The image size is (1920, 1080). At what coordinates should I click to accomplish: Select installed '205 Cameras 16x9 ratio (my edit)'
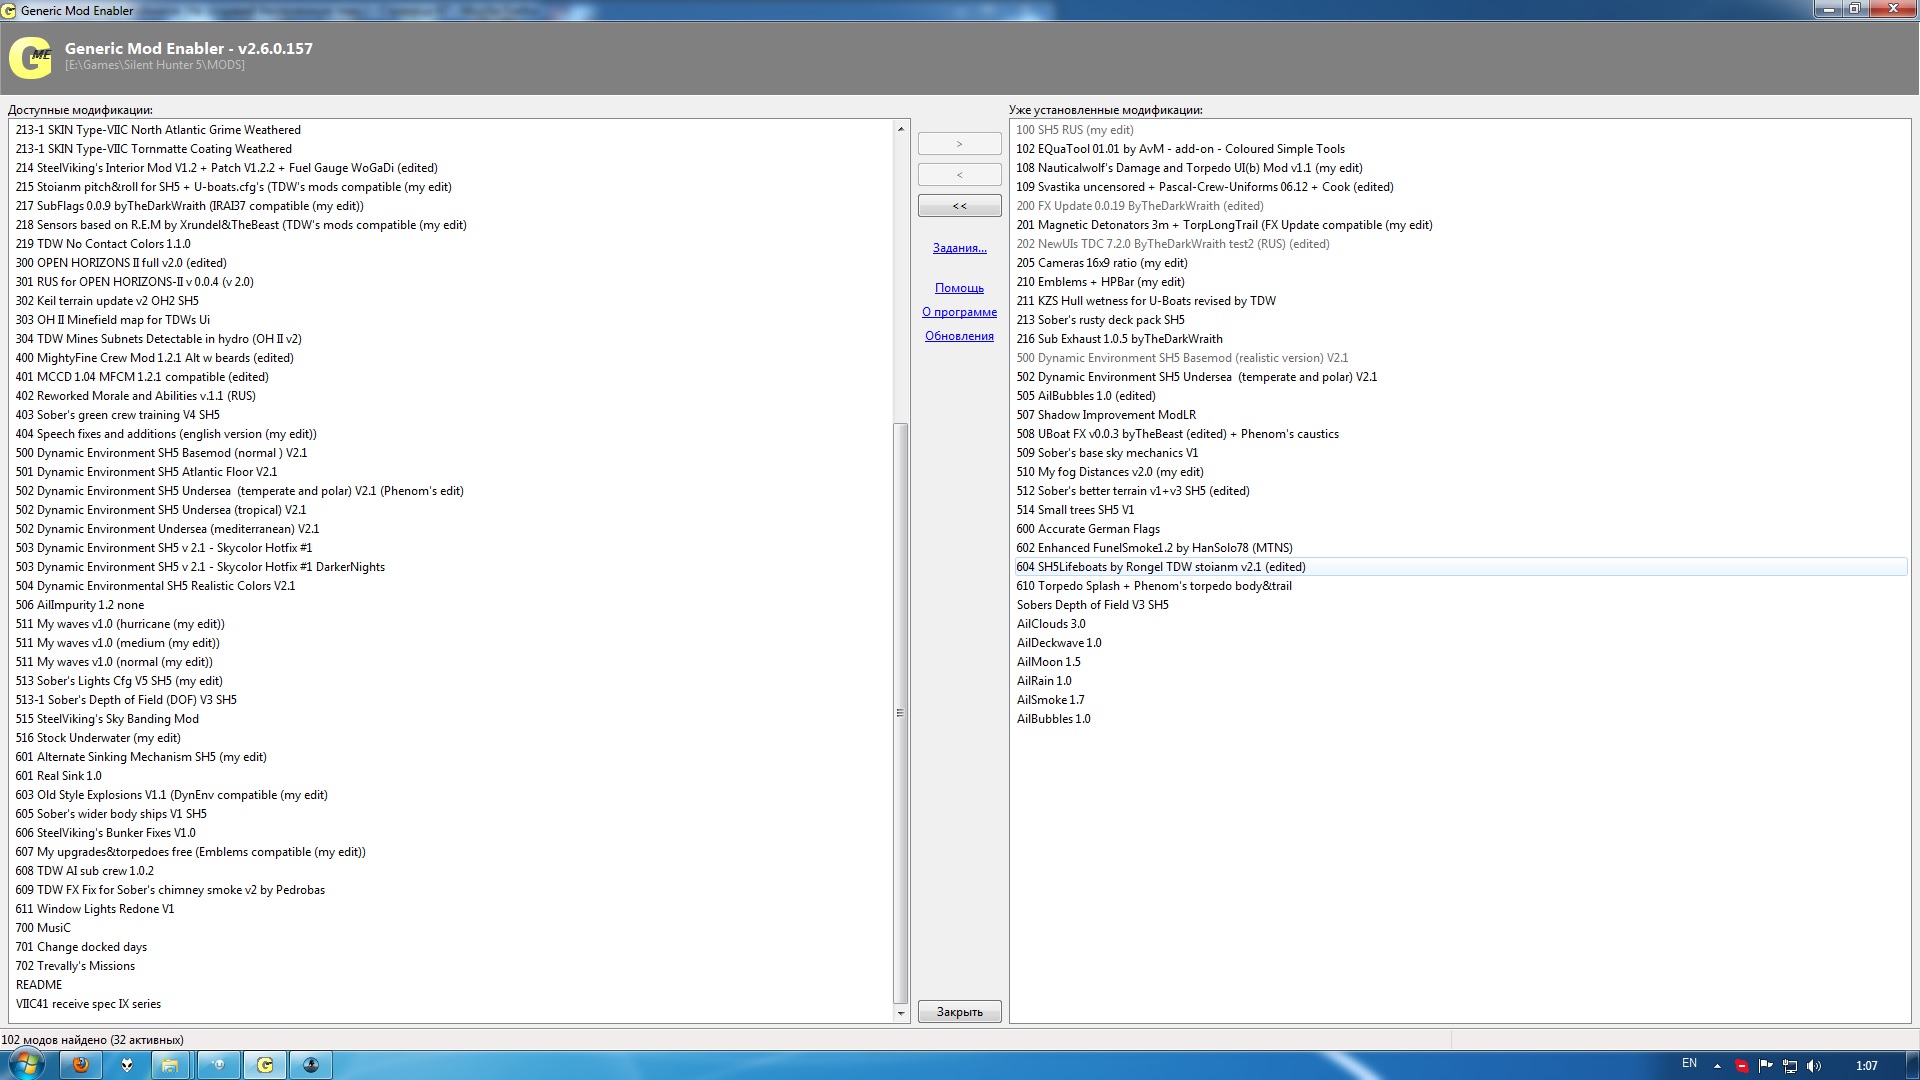click(x=1102, y=263)
